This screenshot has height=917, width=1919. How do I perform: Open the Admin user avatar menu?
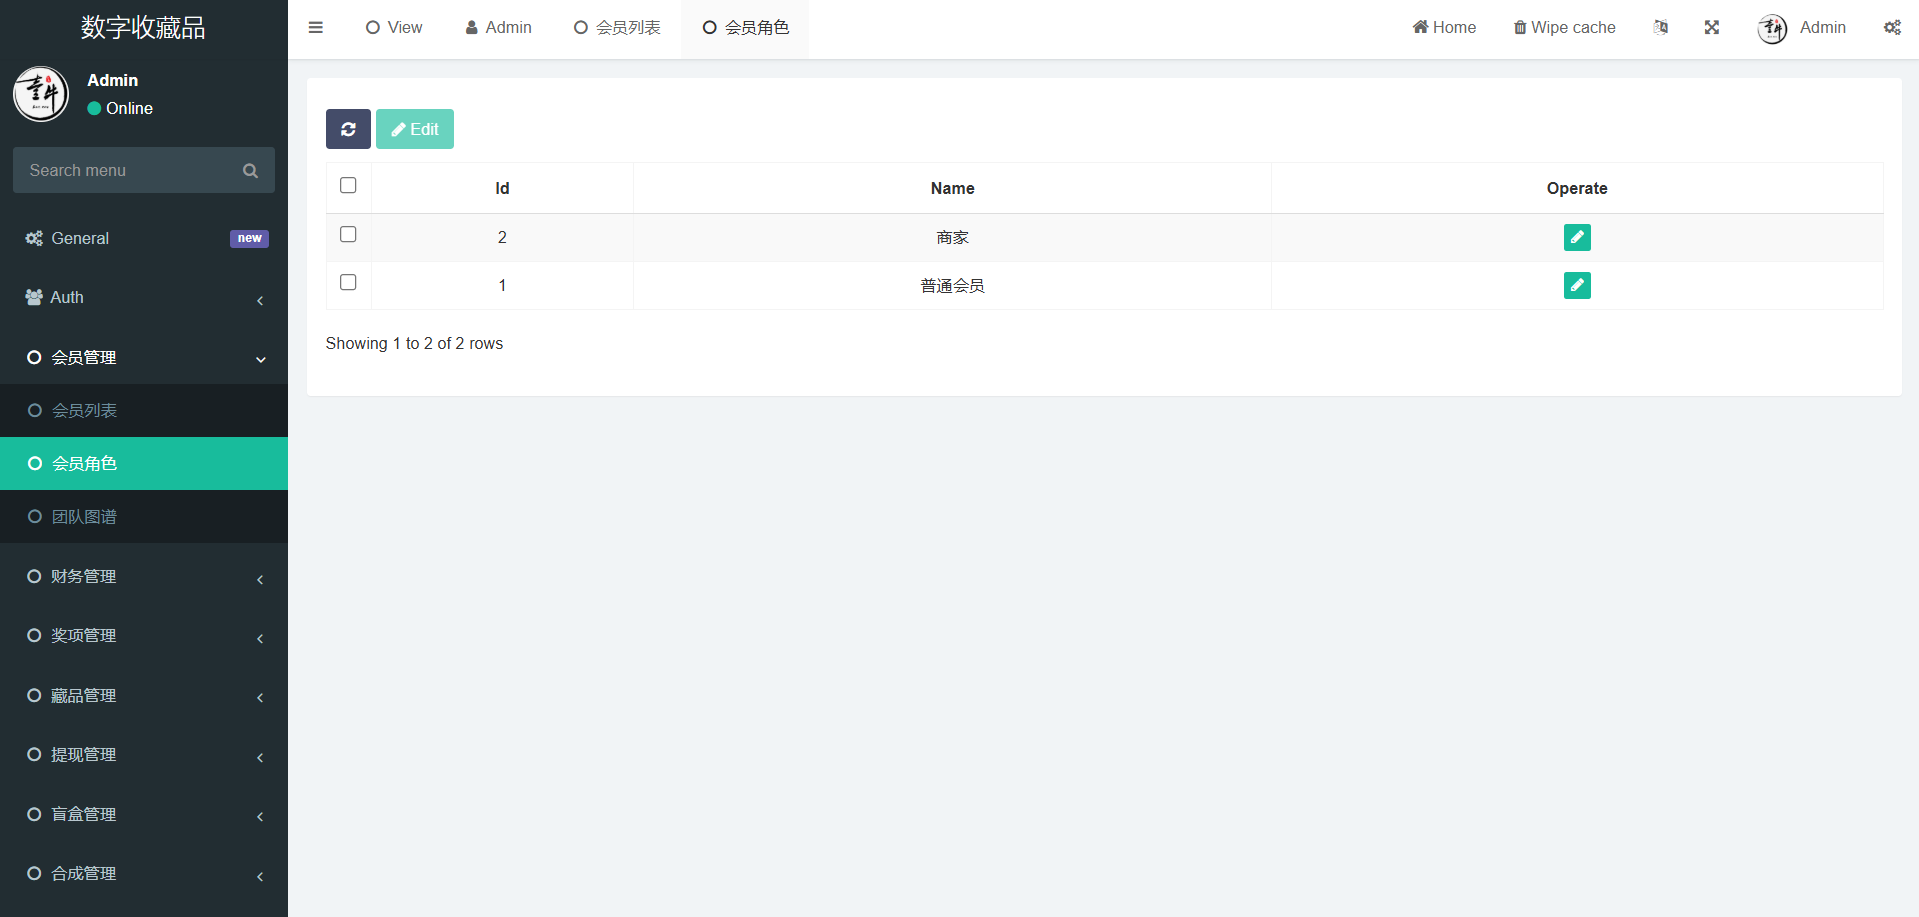pos(1802,28)
